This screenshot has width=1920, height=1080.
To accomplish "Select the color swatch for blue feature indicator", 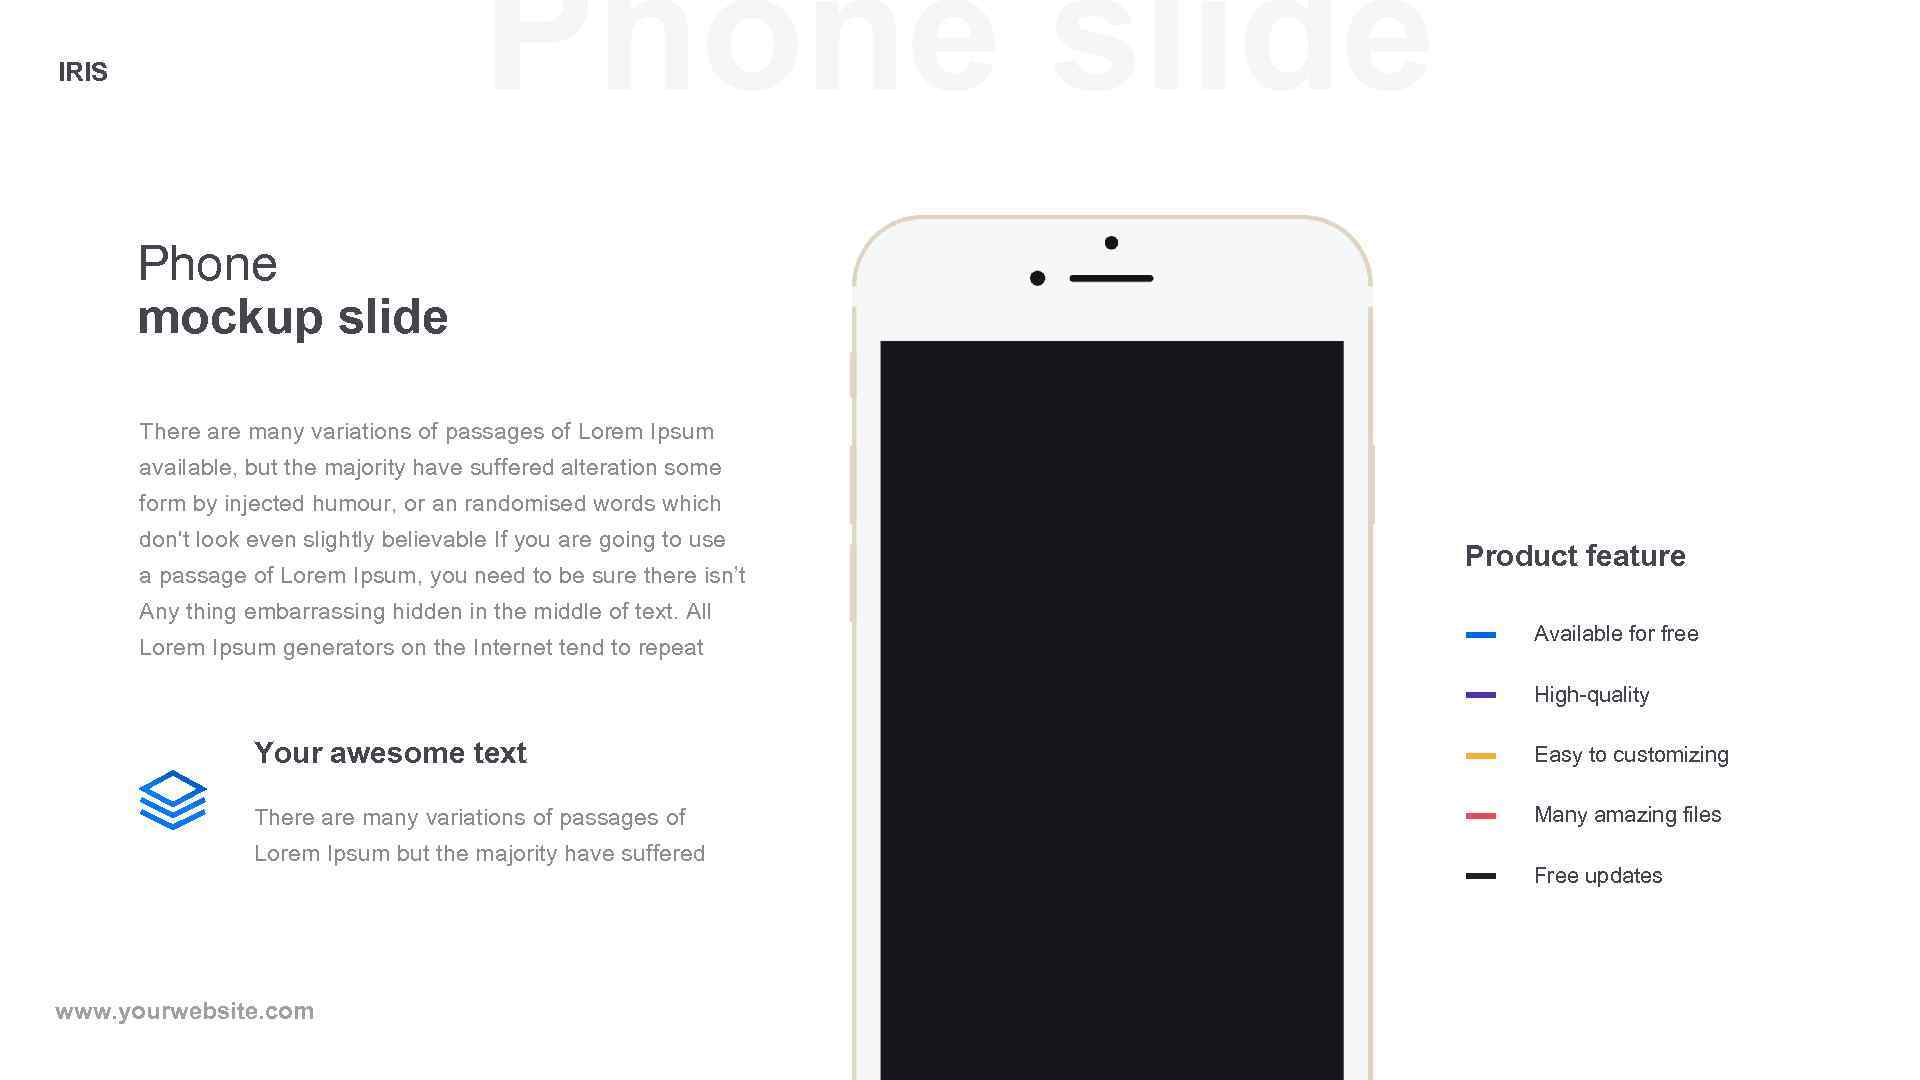I will tap(1480, 633).
